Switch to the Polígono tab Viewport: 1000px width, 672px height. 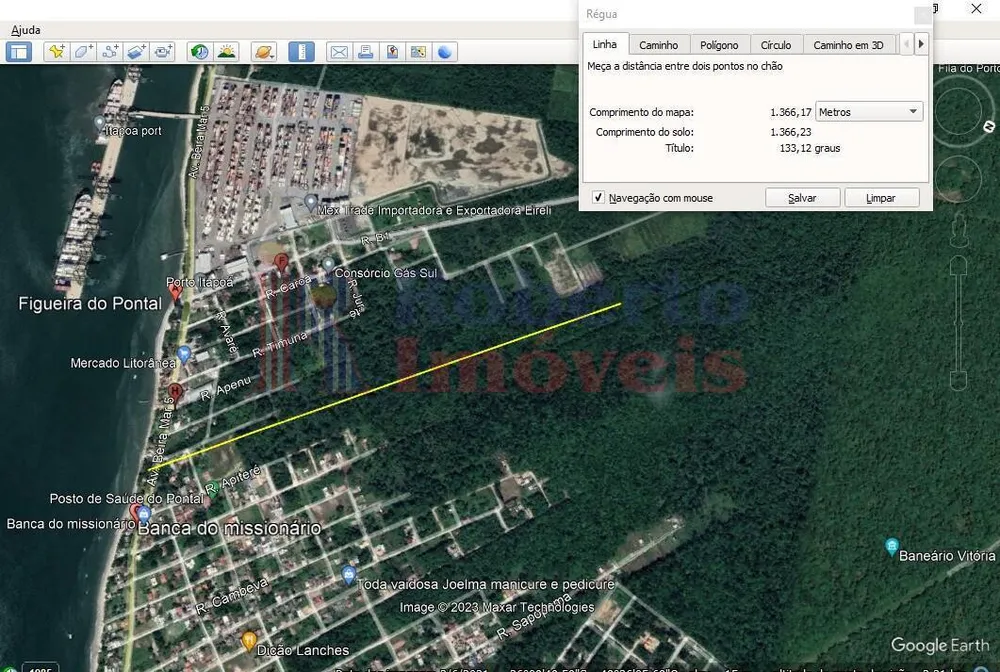pos(719,45)
